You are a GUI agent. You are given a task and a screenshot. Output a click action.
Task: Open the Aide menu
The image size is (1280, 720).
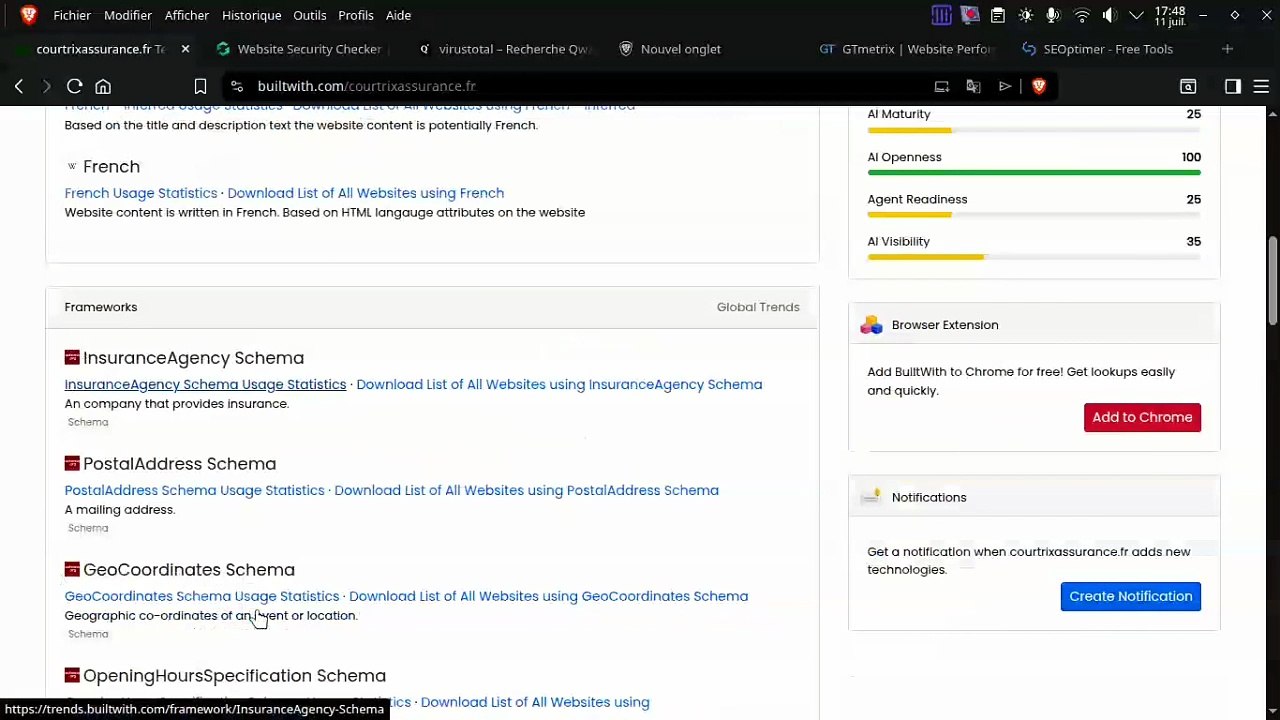(398, 15)
